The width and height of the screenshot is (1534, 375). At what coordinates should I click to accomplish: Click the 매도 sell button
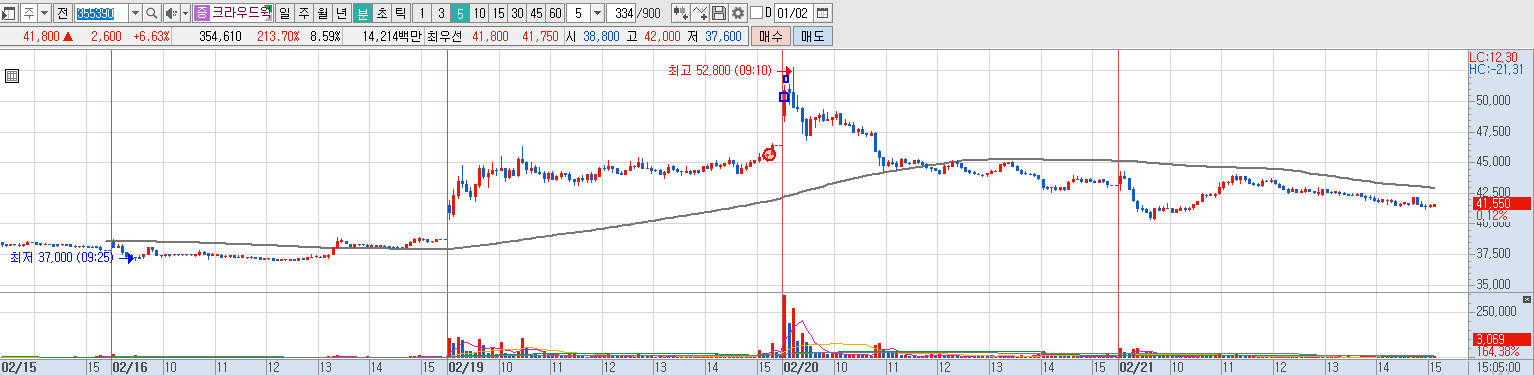(x=812, y=36)
